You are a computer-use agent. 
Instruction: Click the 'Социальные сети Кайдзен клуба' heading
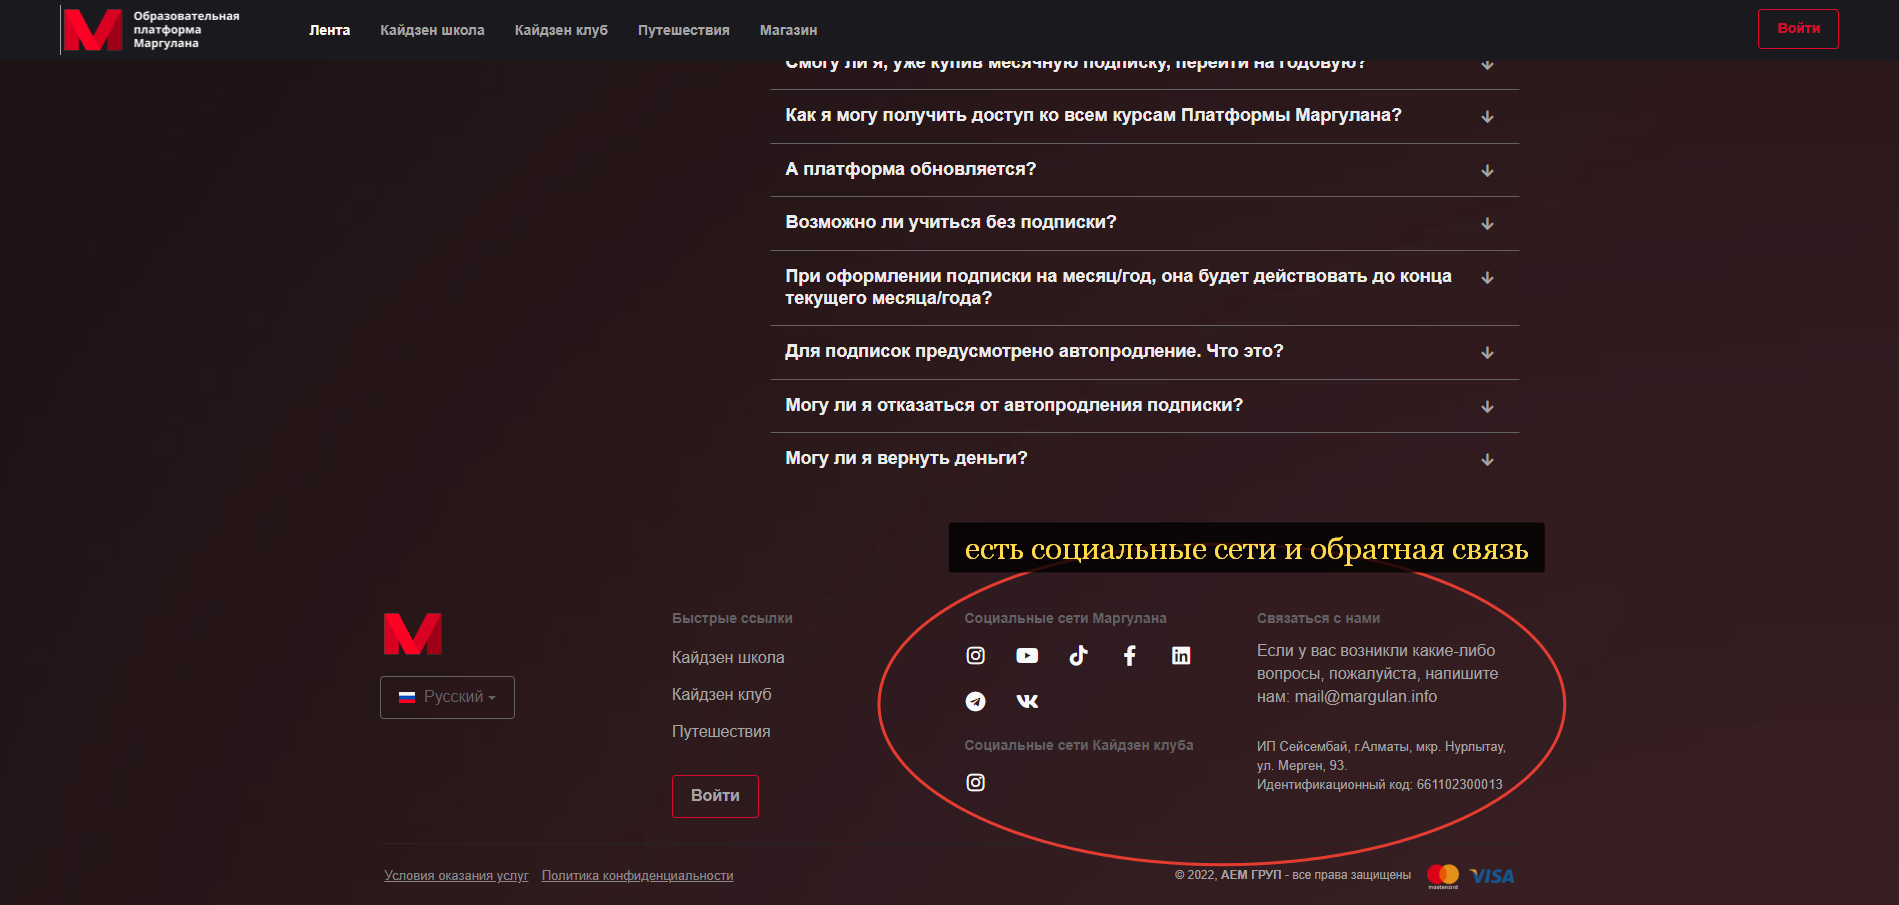click(x=1079, y=745)
